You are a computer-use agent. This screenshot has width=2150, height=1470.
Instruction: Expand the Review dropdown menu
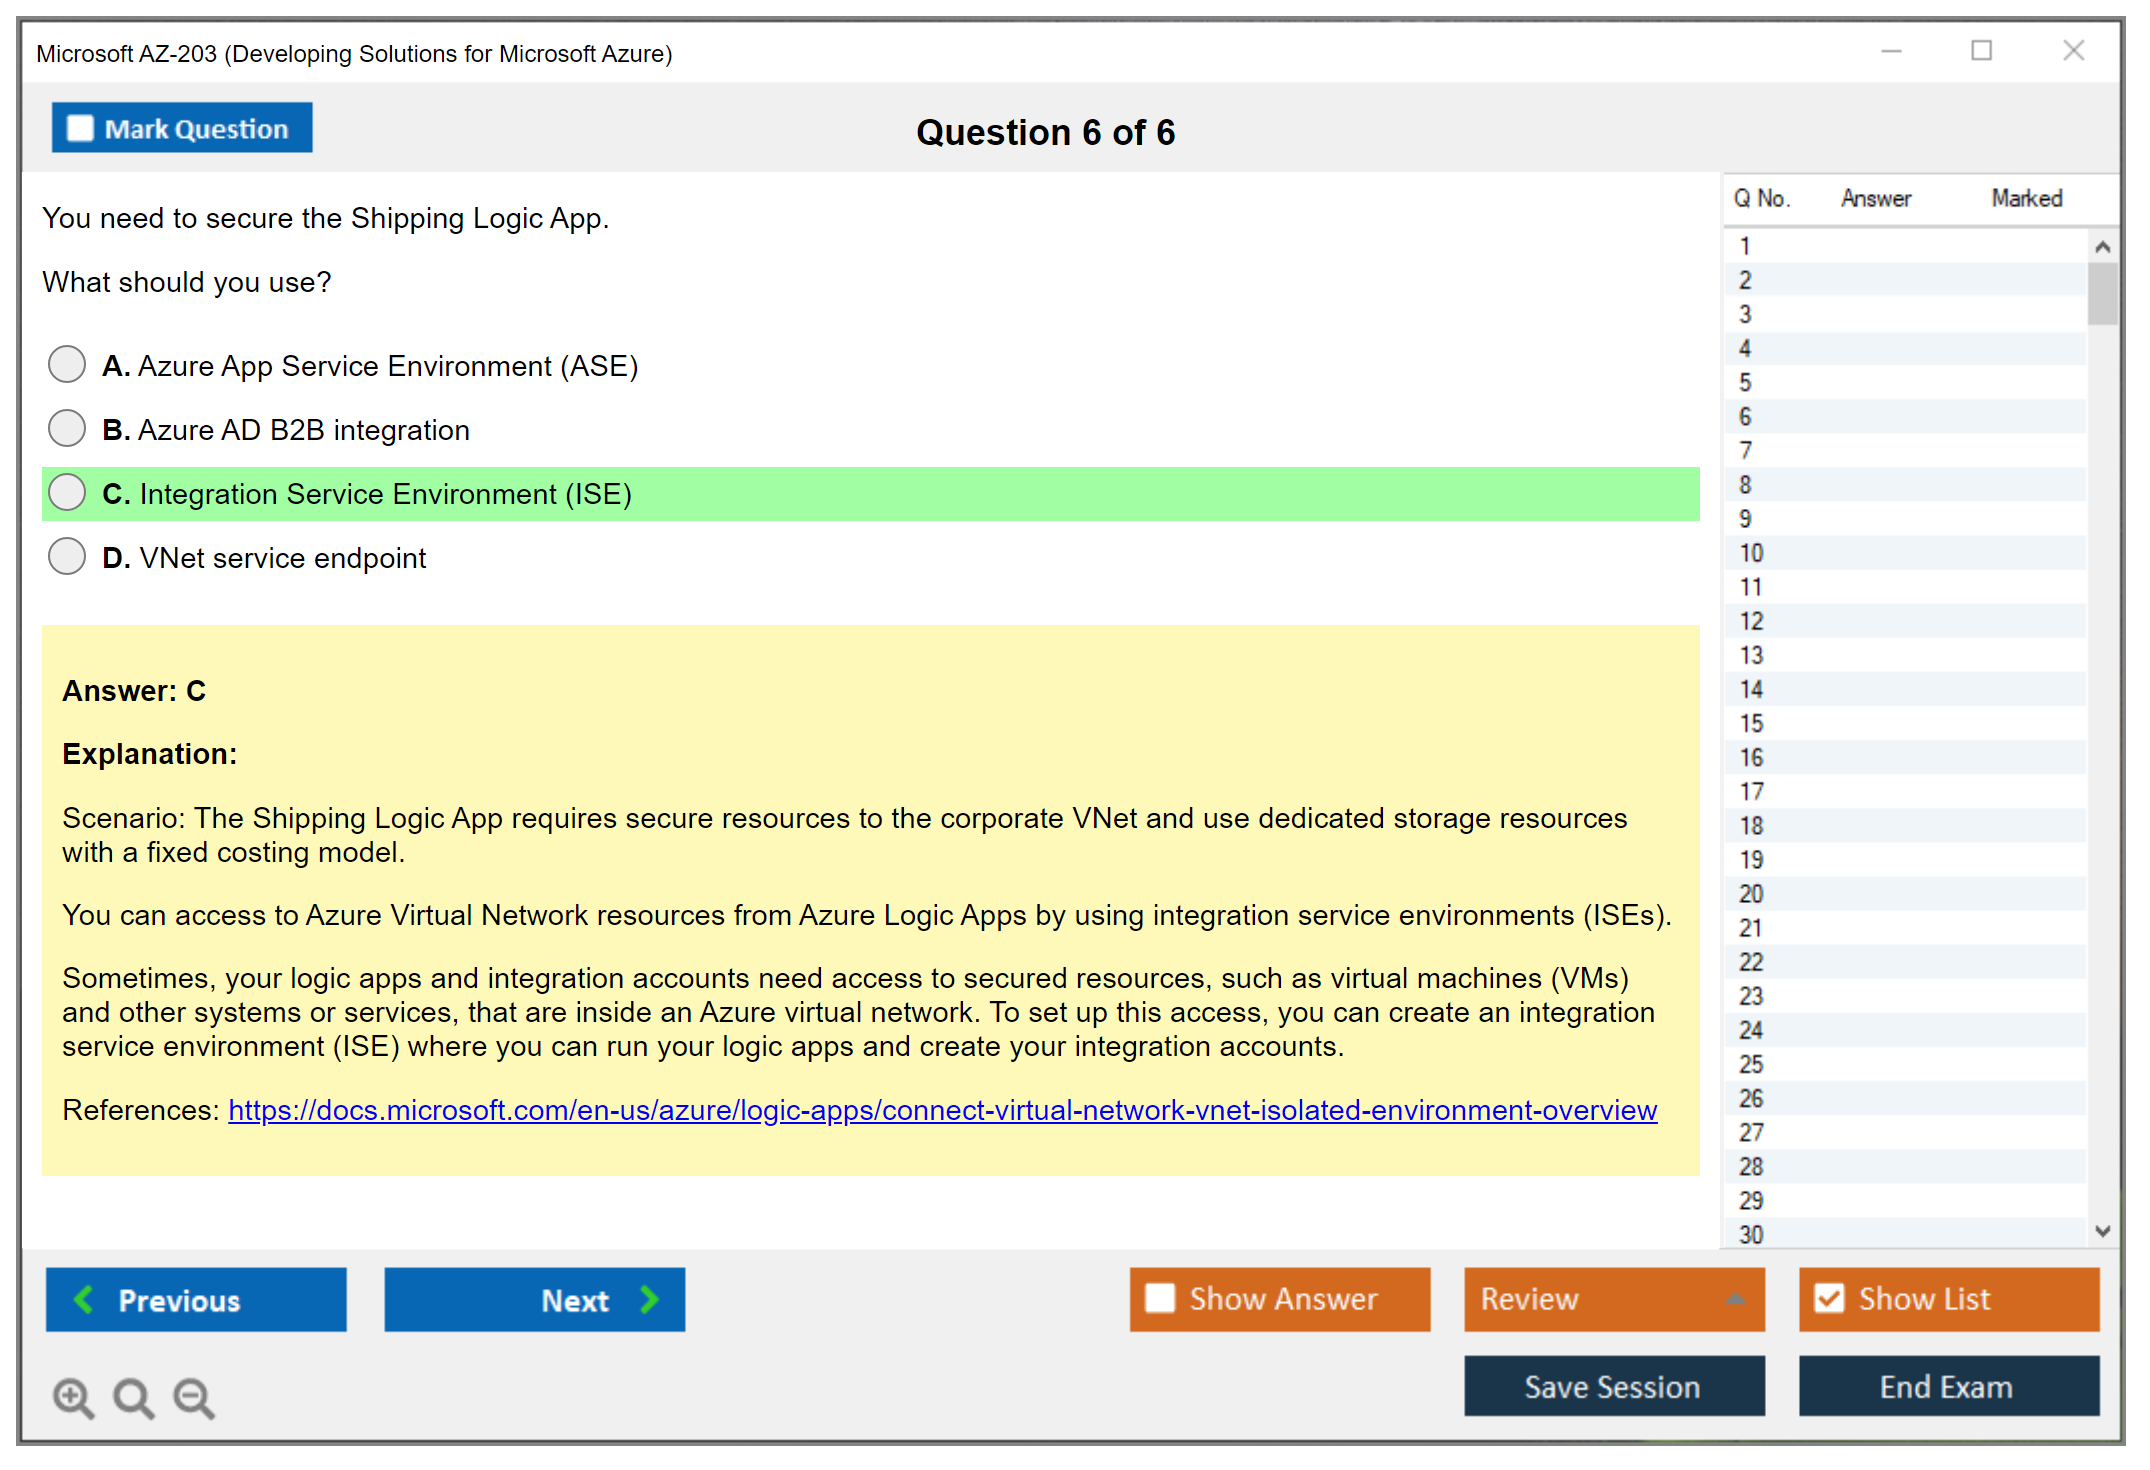tap(1735, 1299)
